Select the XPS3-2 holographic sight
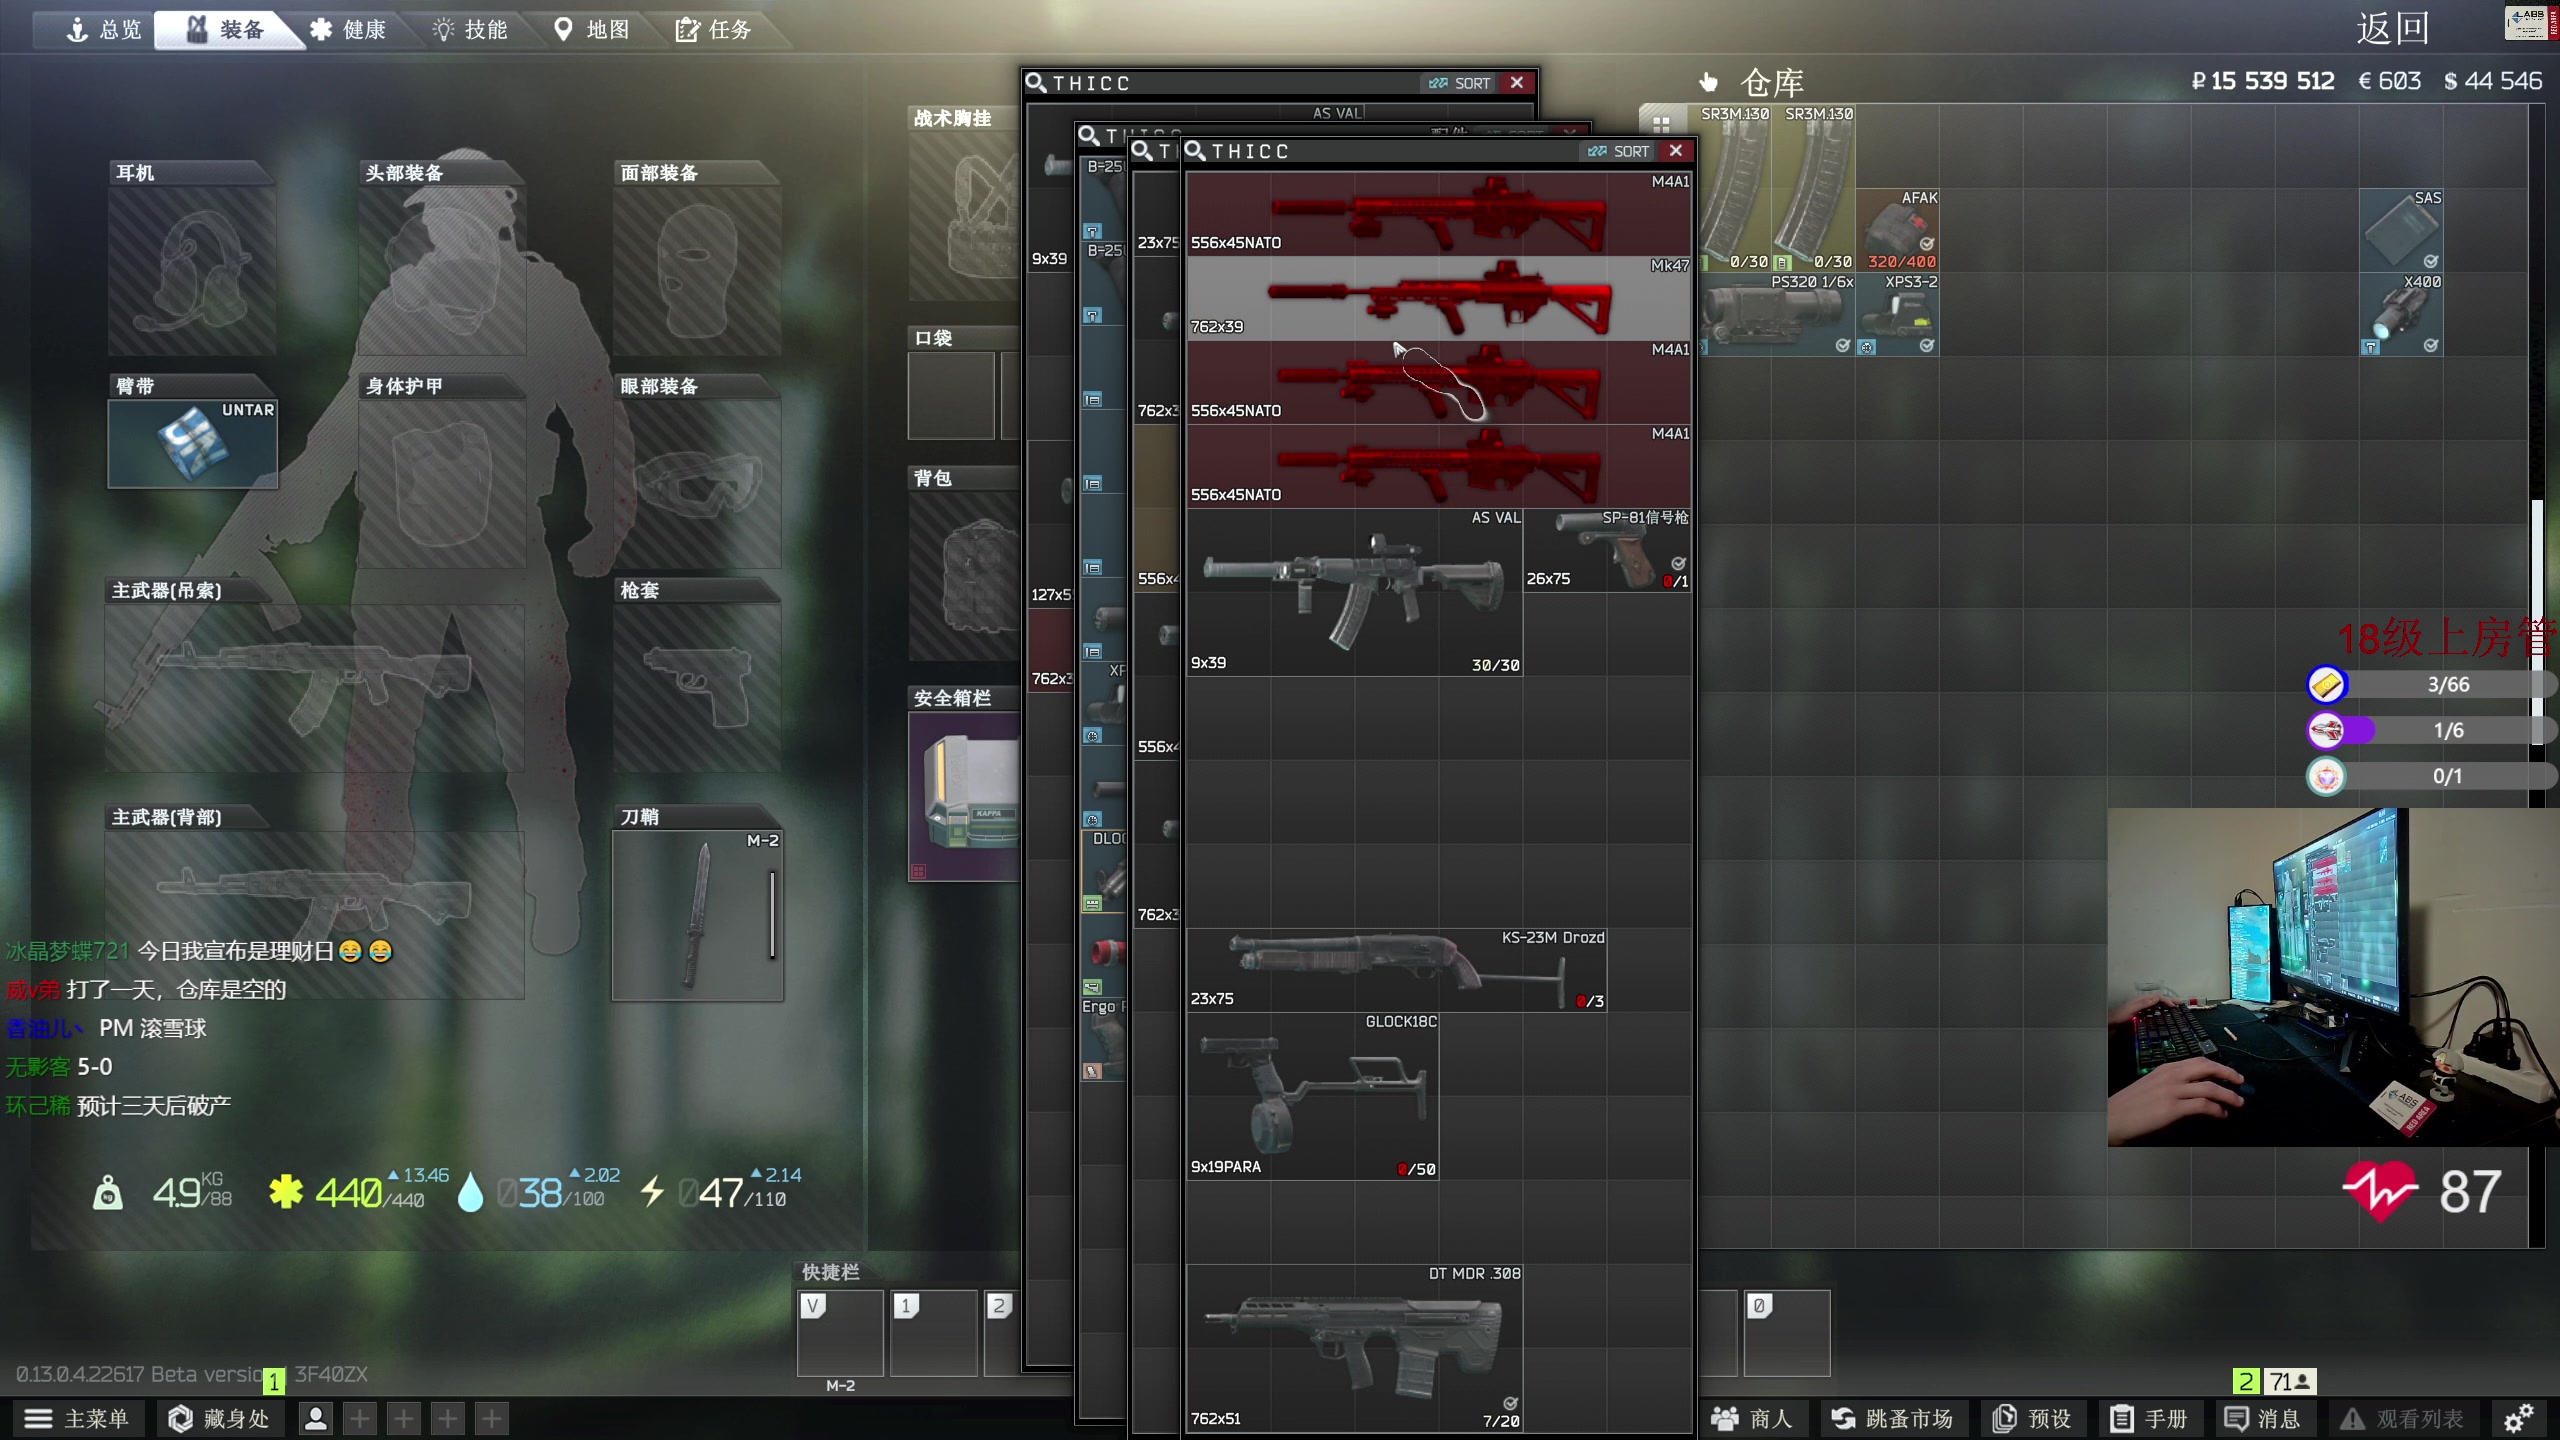The height and width of the screenshot is (1440, 2560). click(x=1898, y=314)
